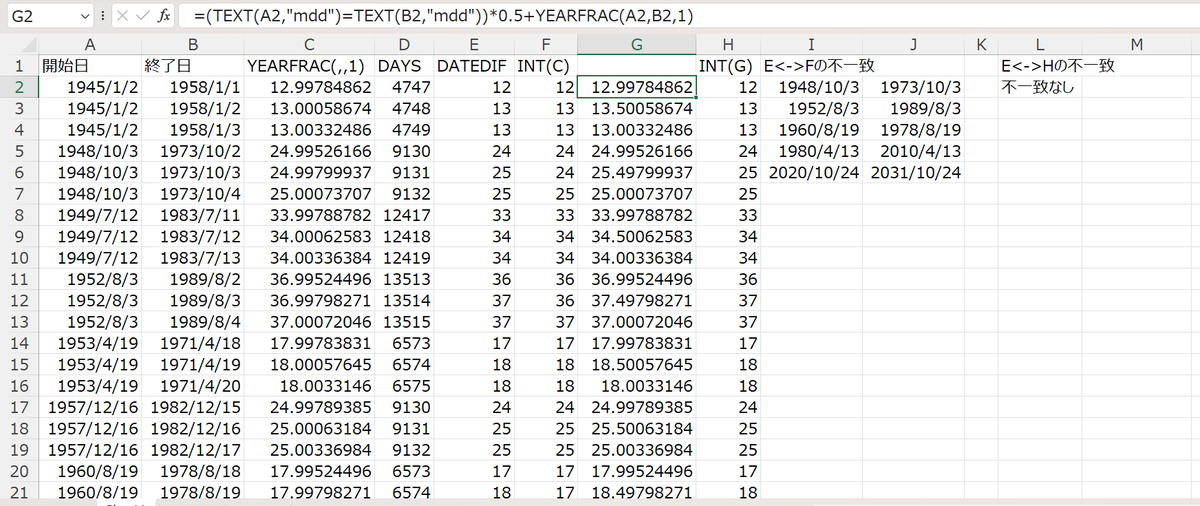Cancel formula entry with X icon

(x=120, y=16)
